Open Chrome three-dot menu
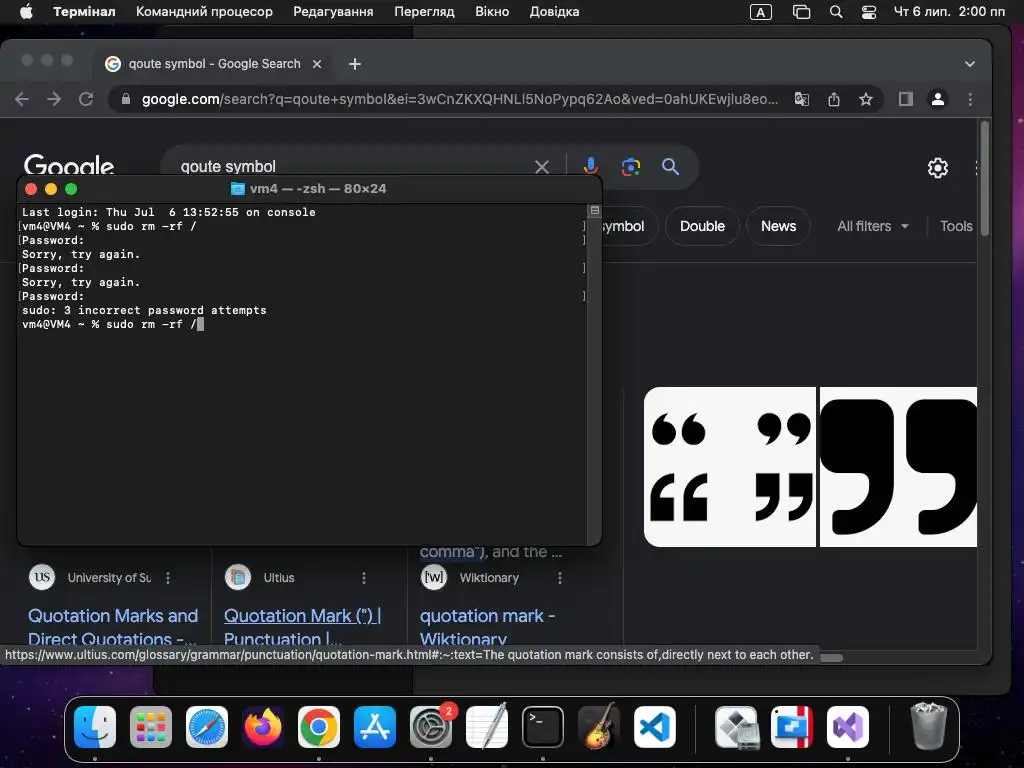Screen dimensions: 1024x768 [x=970, y=99]
